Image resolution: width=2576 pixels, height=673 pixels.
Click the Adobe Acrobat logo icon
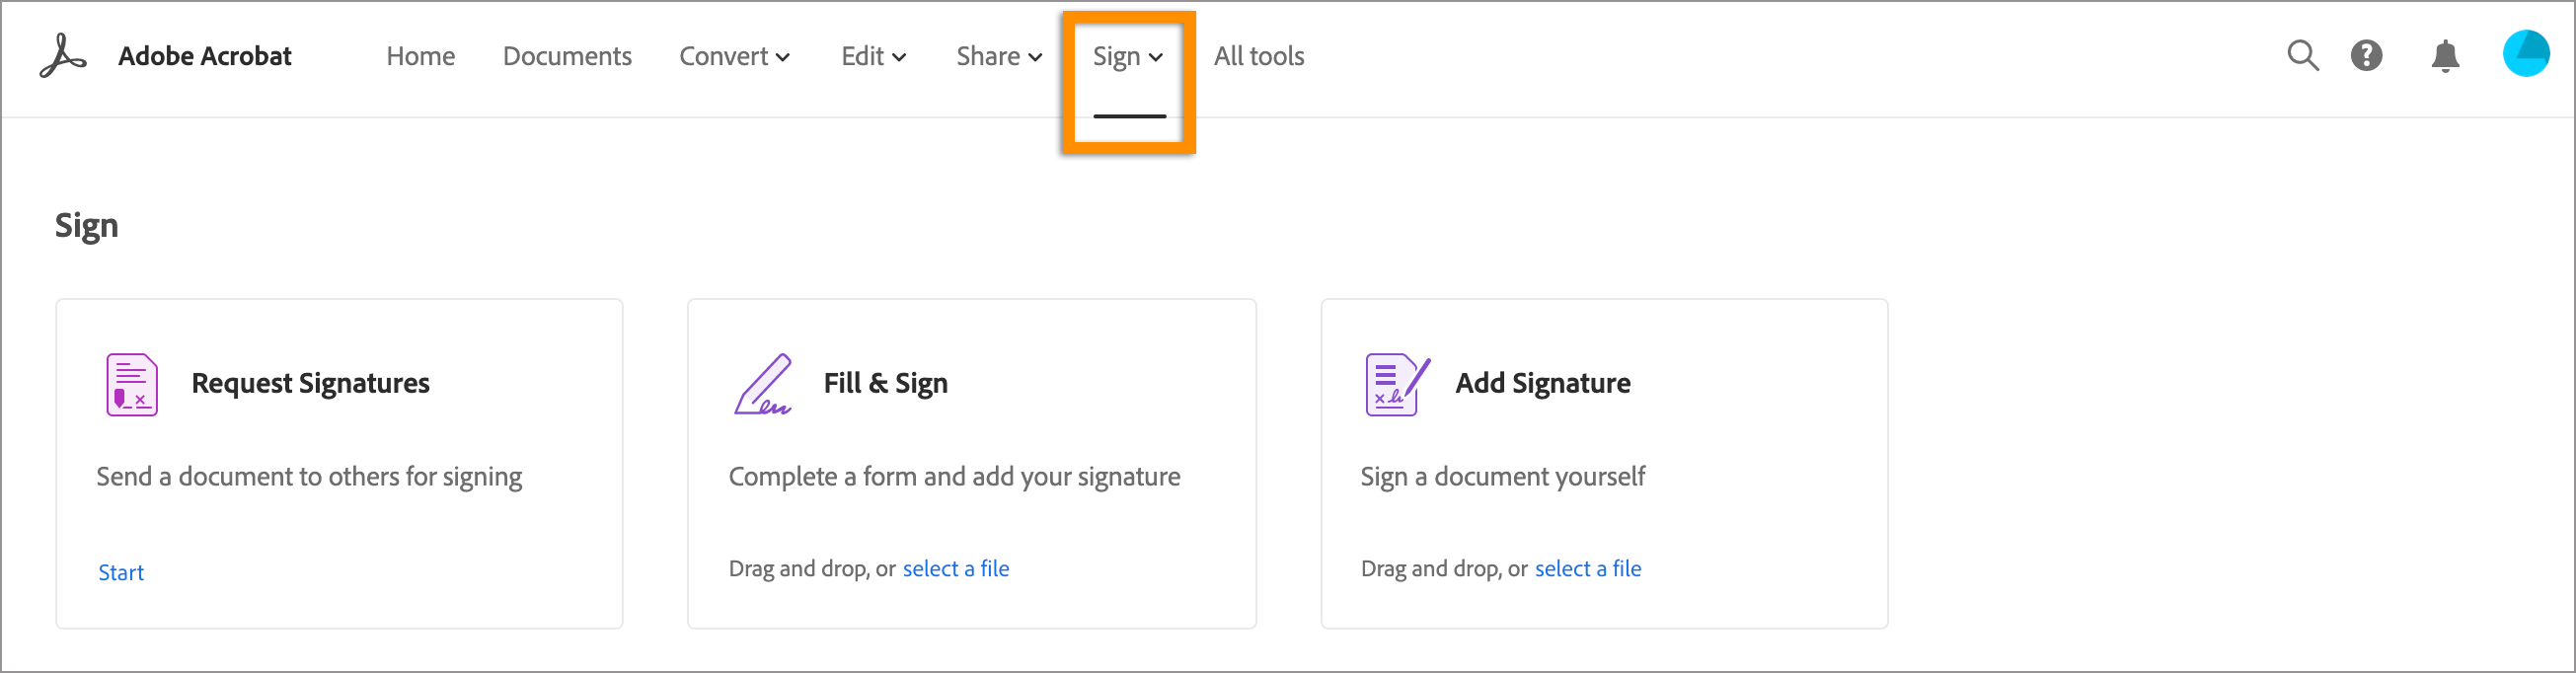[63, 56]
